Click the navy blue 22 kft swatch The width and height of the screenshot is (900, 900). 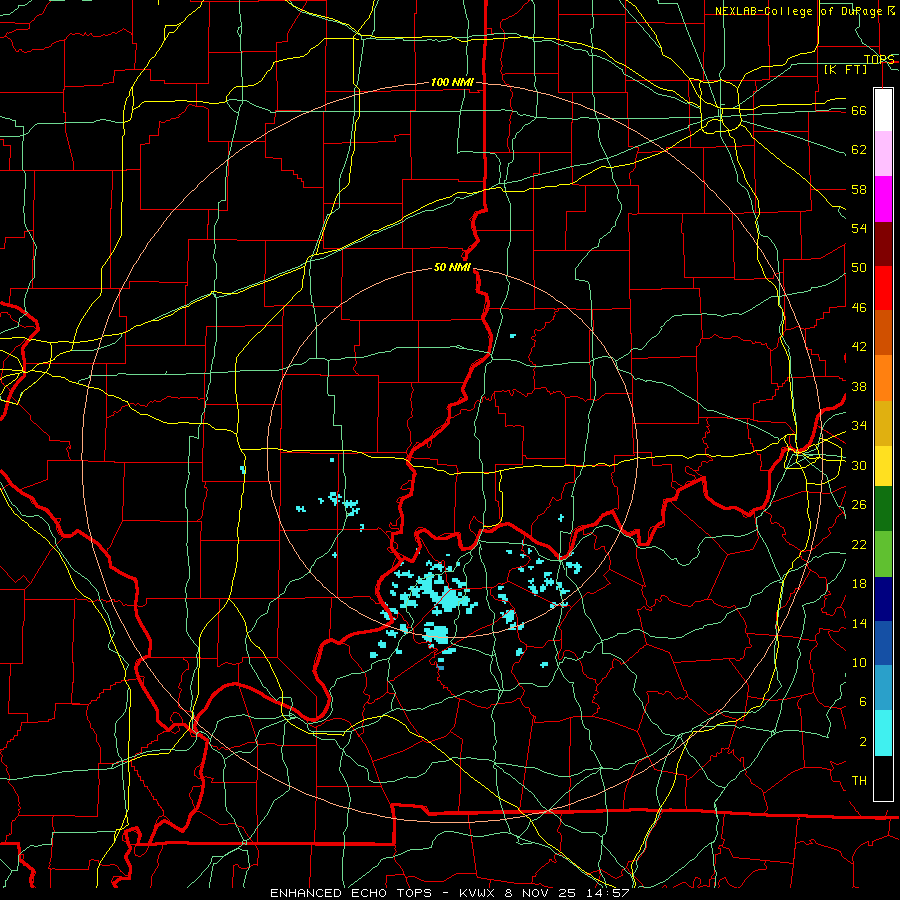883,598
